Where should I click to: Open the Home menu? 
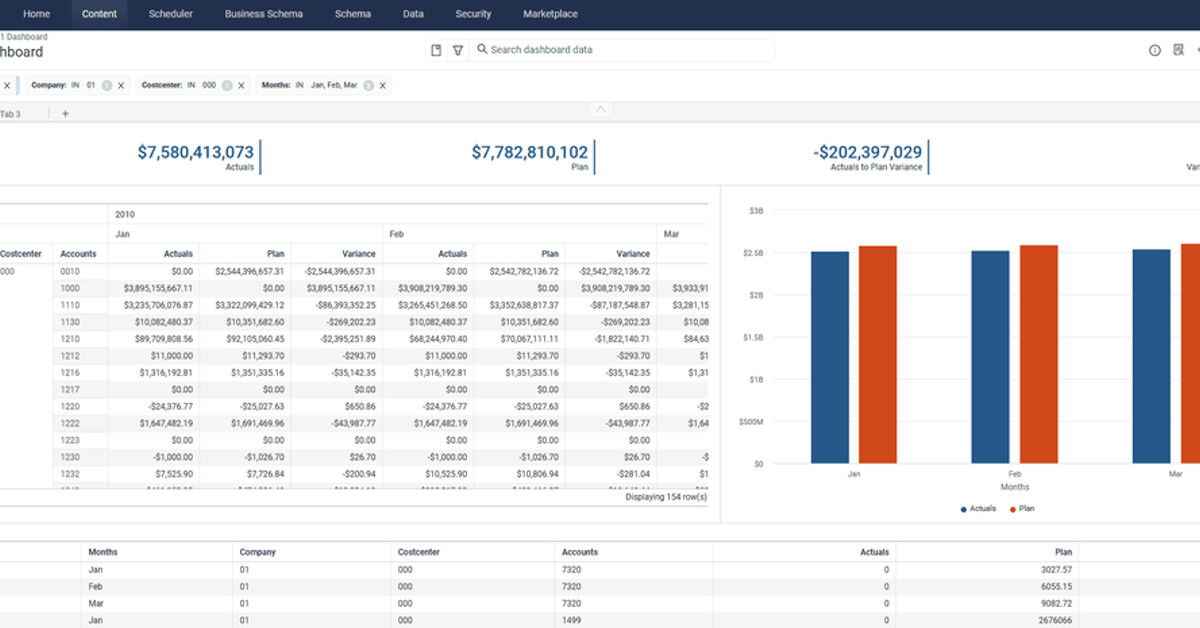coord(36,14)
